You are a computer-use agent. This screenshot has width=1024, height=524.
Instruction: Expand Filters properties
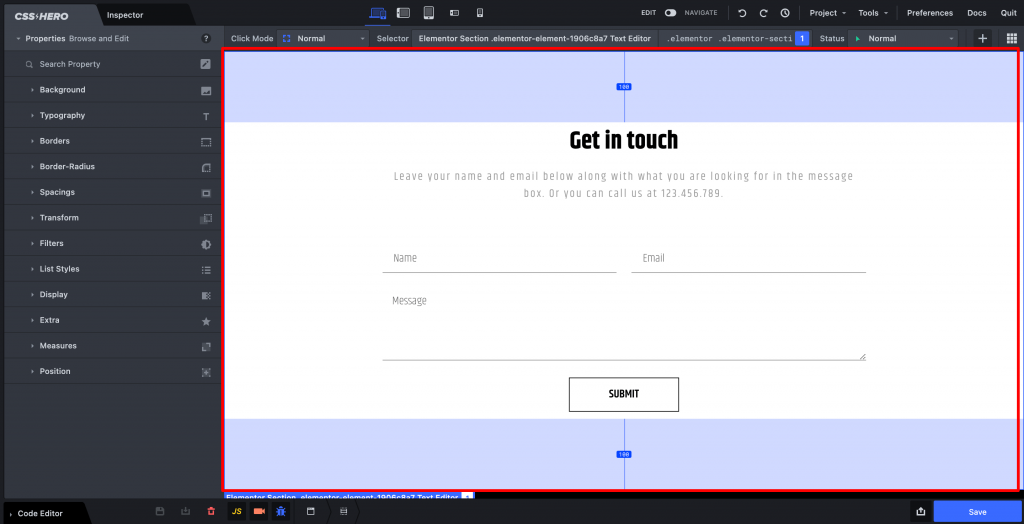click(112, 243)
